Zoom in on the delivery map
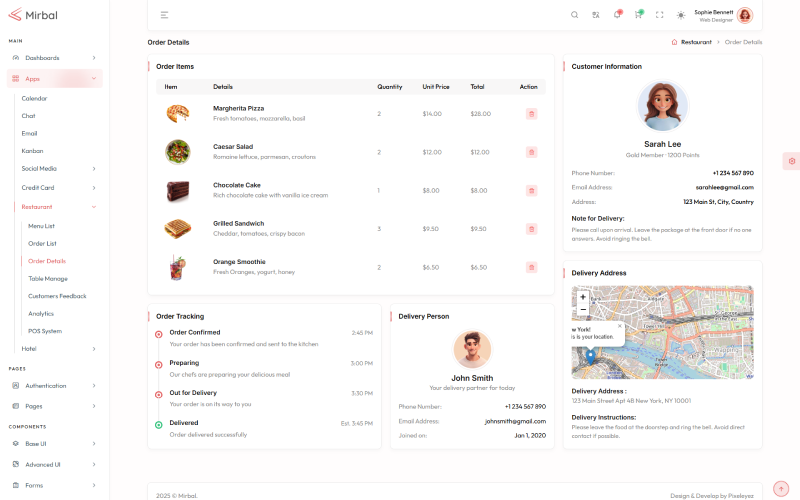Image resolution: width=800 pixels, height=500 pixels. [583, 297]
